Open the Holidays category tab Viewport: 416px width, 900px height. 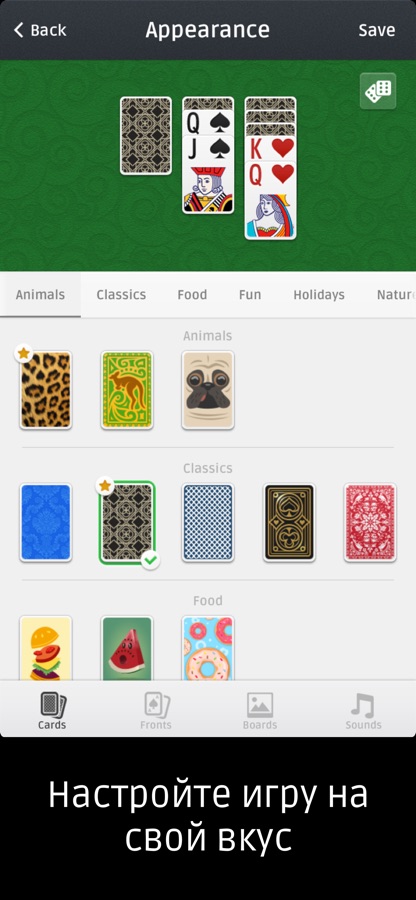coord(319,294)
